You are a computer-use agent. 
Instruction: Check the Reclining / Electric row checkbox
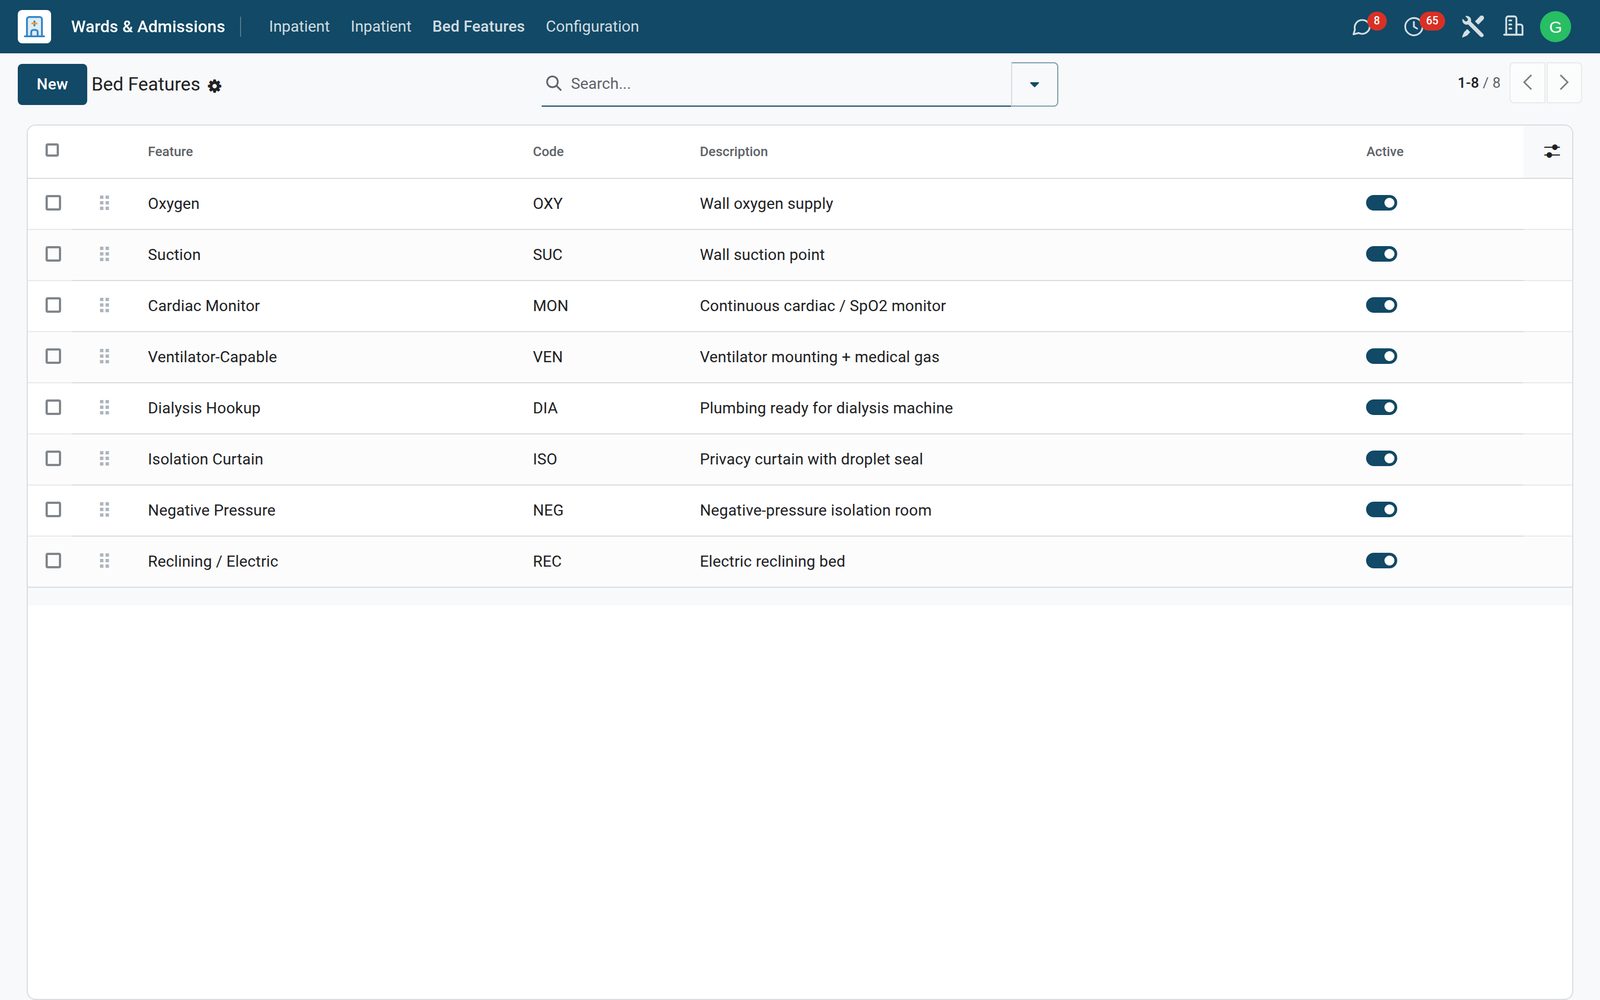[x=53, y=561]
